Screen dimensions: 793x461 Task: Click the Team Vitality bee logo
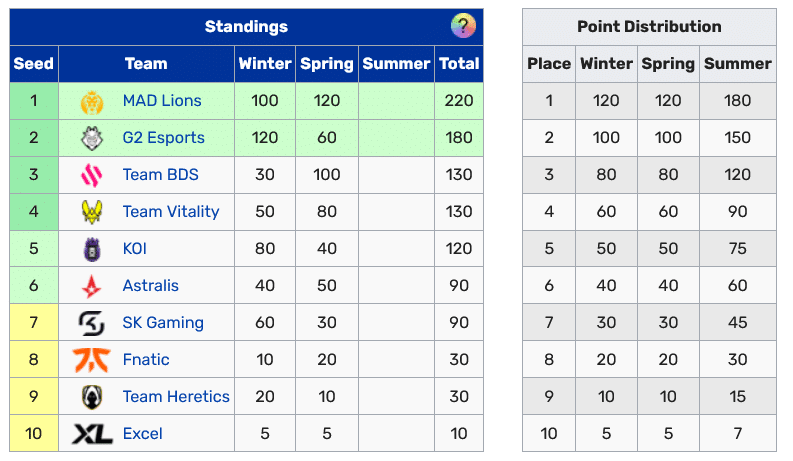[x=92, y=212]
